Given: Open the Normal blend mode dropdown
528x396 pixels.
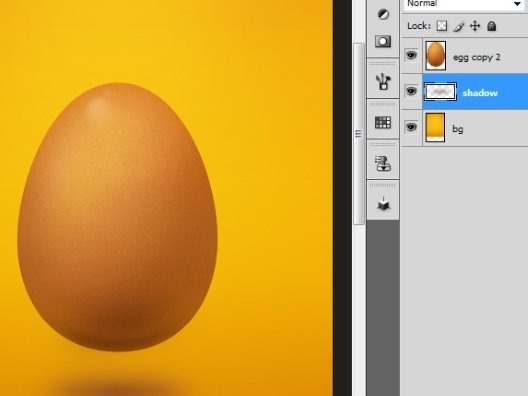Looking at the screenshot, I should click(464, 4).
